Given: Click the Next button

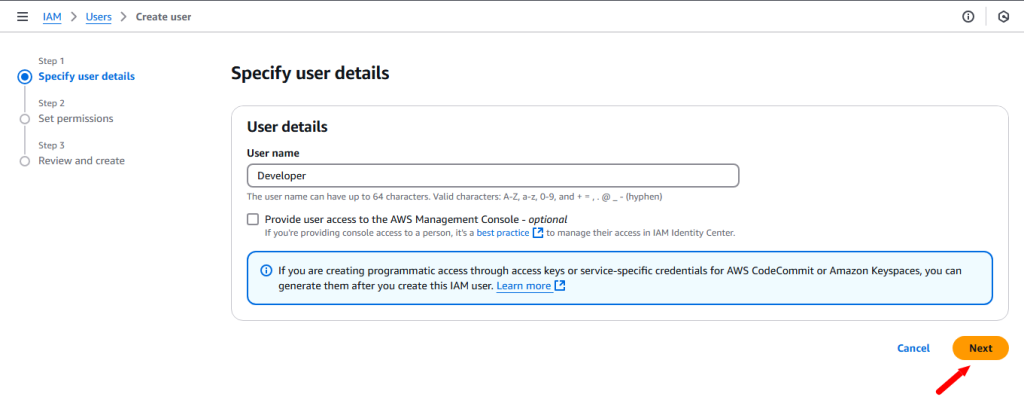Looking at the screenshot, I should click(x=980, y=348).
